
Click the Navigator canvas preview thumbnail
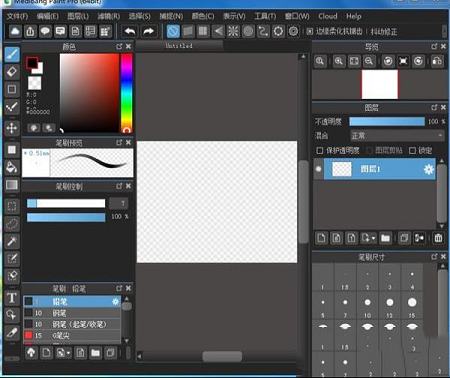pos(380,84)
